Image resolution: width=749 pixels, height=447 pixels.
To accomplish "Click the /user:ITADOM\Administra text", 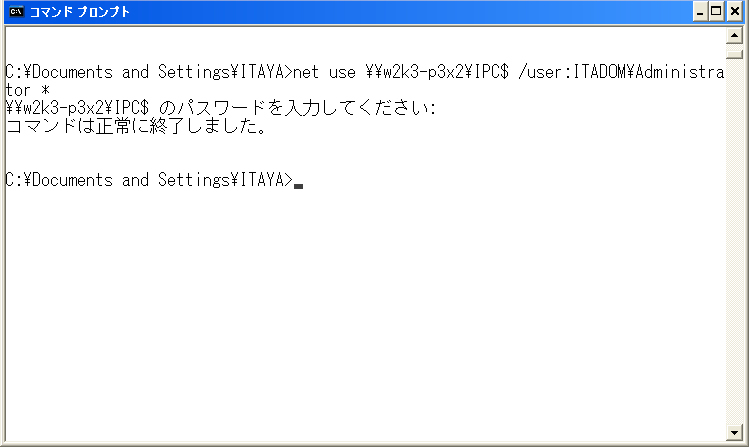I will 621,72.
